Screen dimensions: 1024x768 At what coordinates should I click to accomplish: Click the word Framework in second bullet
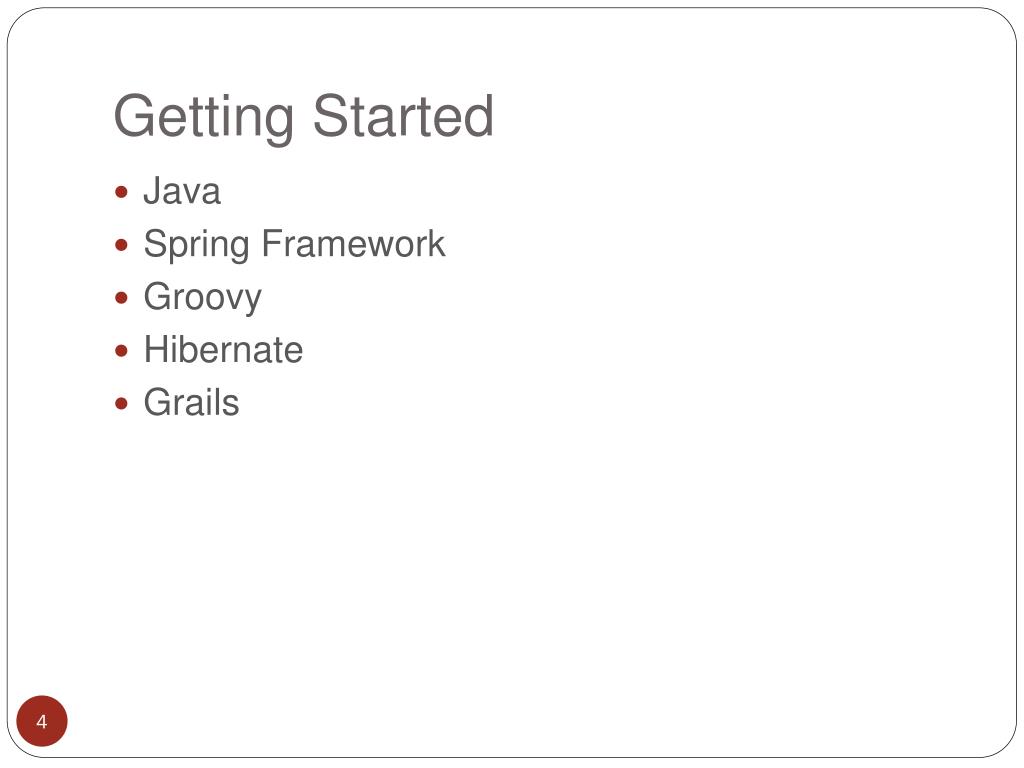pos(353,244)
